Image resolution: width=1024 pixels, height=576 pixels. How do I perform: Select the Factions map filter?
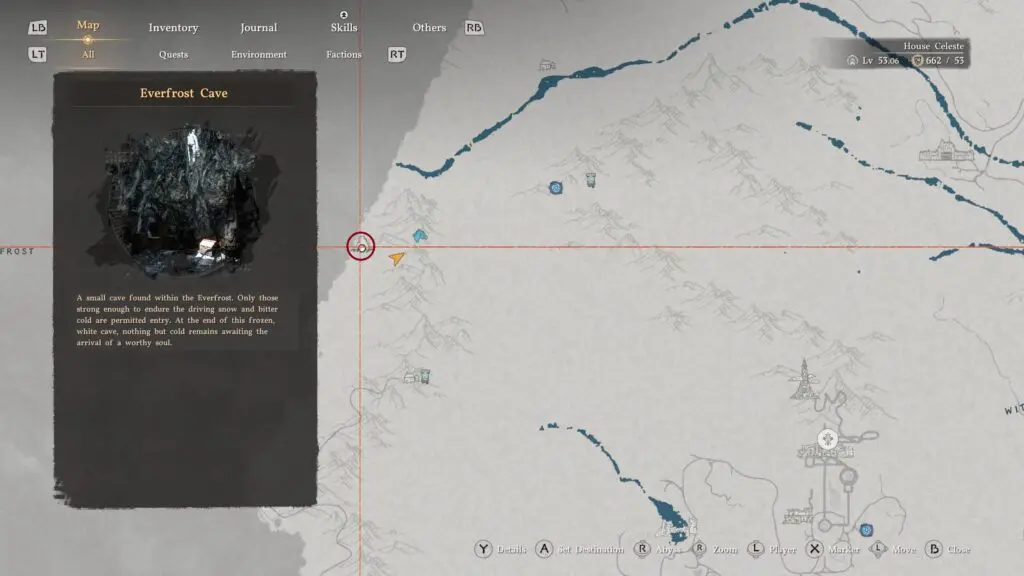344,54
